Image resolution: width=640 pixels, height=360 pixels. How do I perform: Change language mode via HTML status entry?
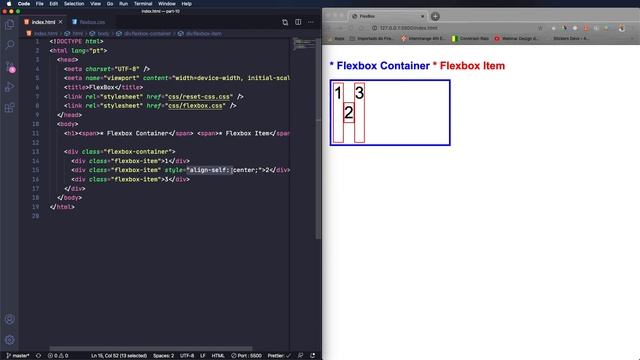tap(218, 356)
